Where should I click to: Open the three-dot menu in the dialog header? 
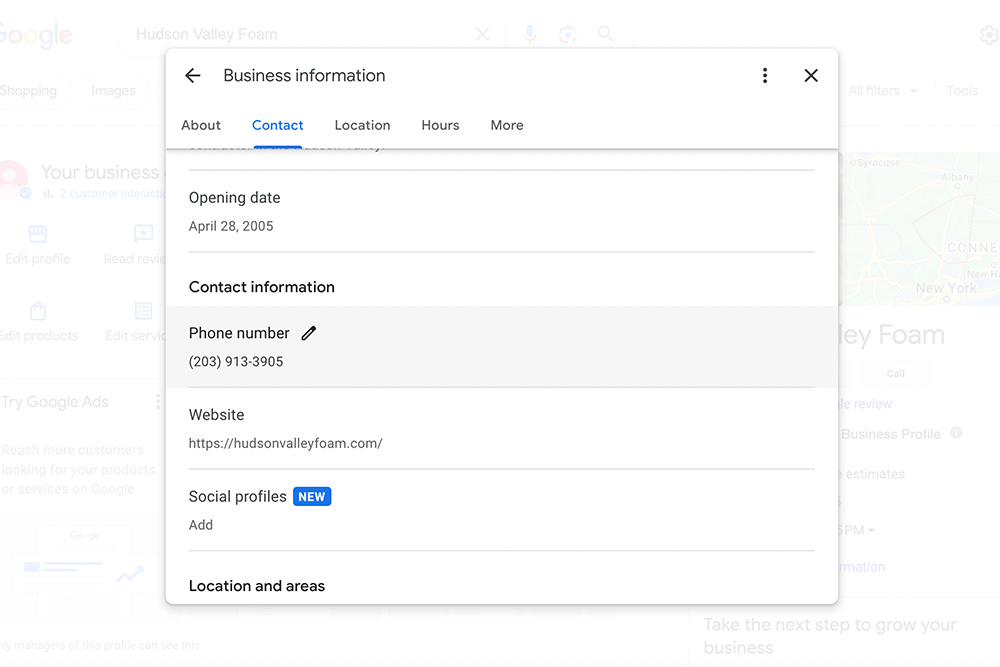point(765,75)
